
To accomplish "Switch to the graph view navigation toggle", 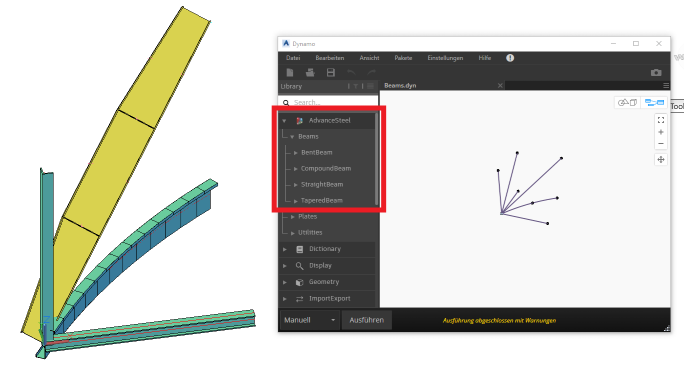I will click(x=654, y=102).
